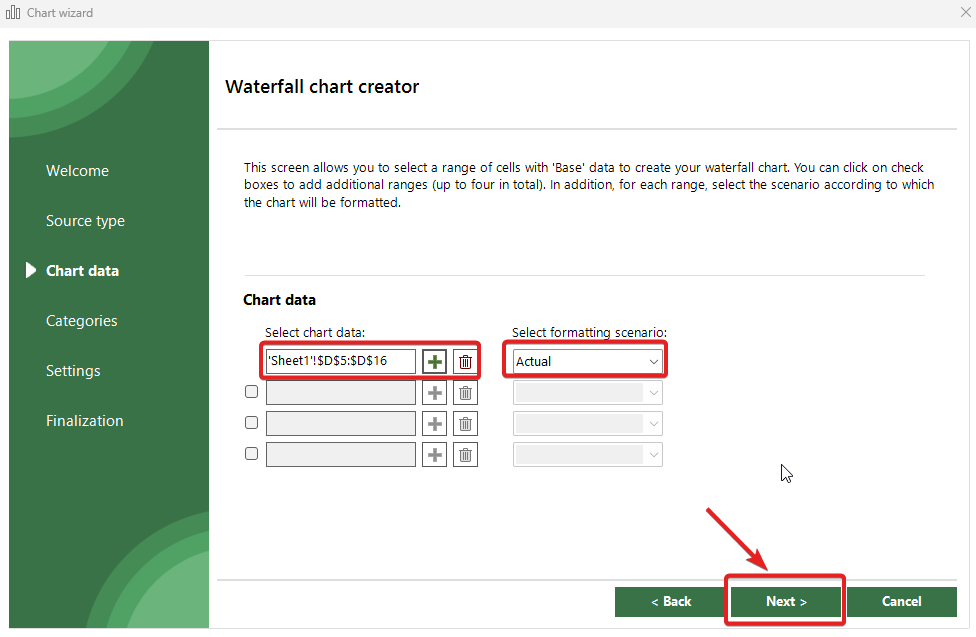The height and width of the screenshot is (637, 976).
Task: Open the 'Actual' formatting scenario dropdown
Action: [x=587, y=361]
